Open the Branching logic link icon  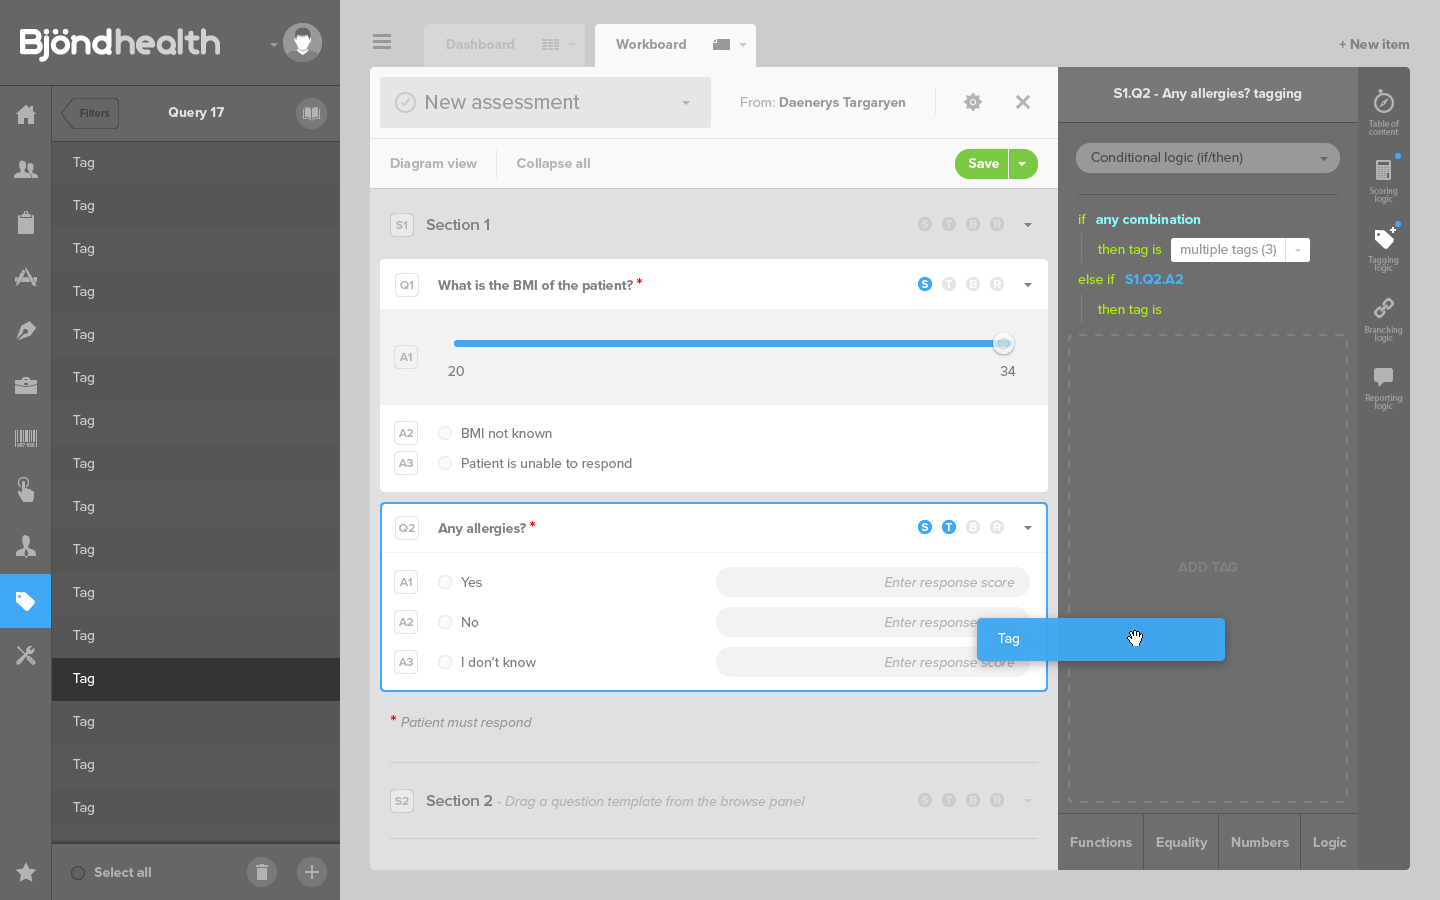1383,309
